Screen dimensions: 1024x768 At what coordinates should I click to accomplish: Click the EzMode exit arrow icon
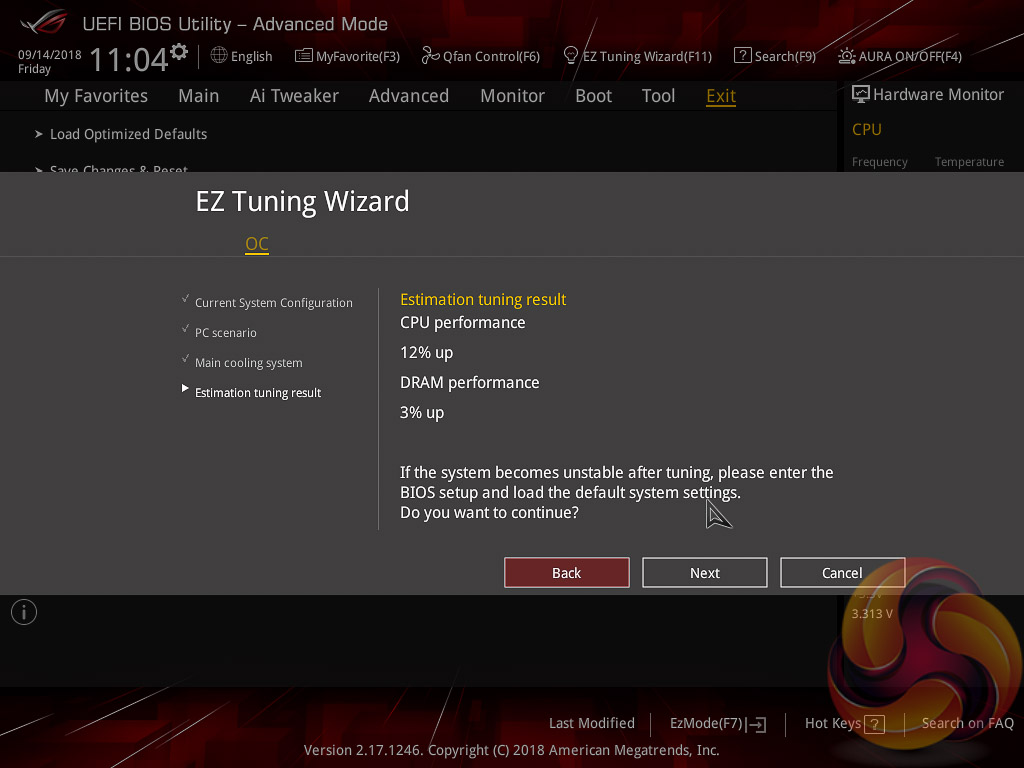[x=756, y=724]
